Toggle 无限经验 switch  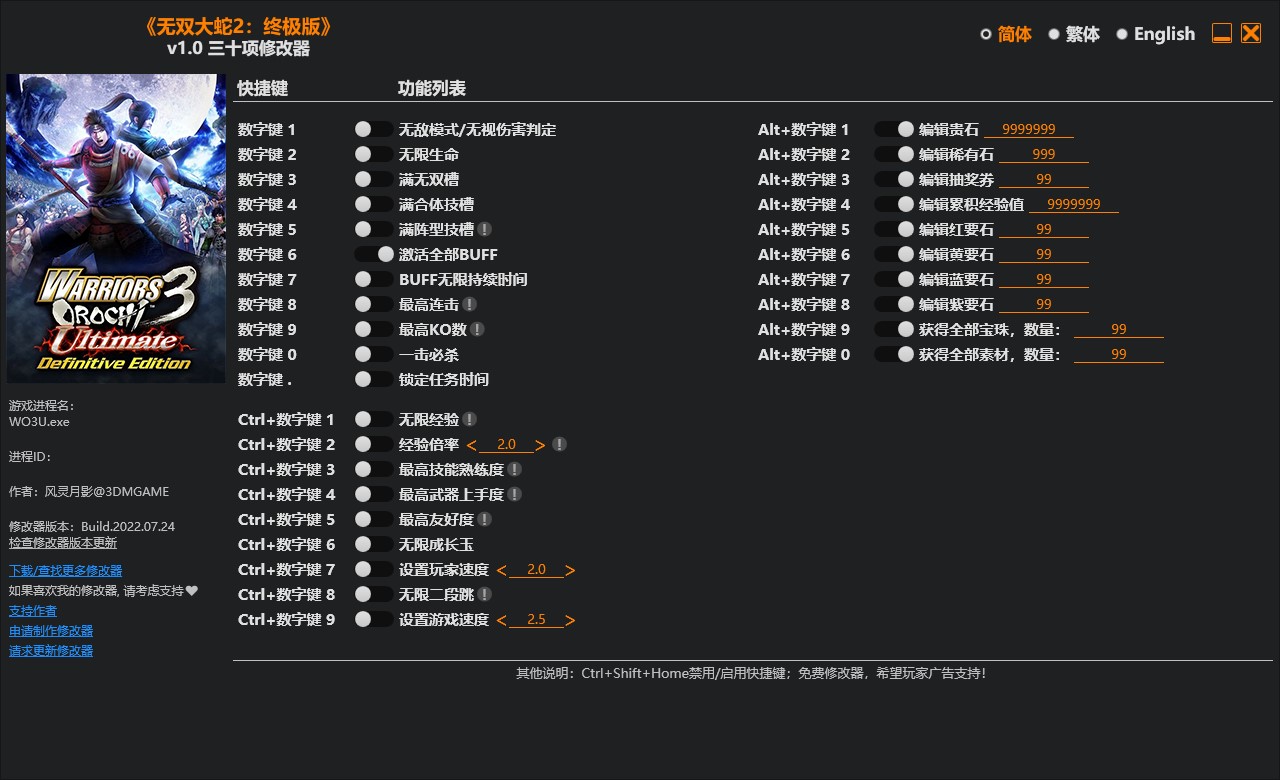[374, 419]
